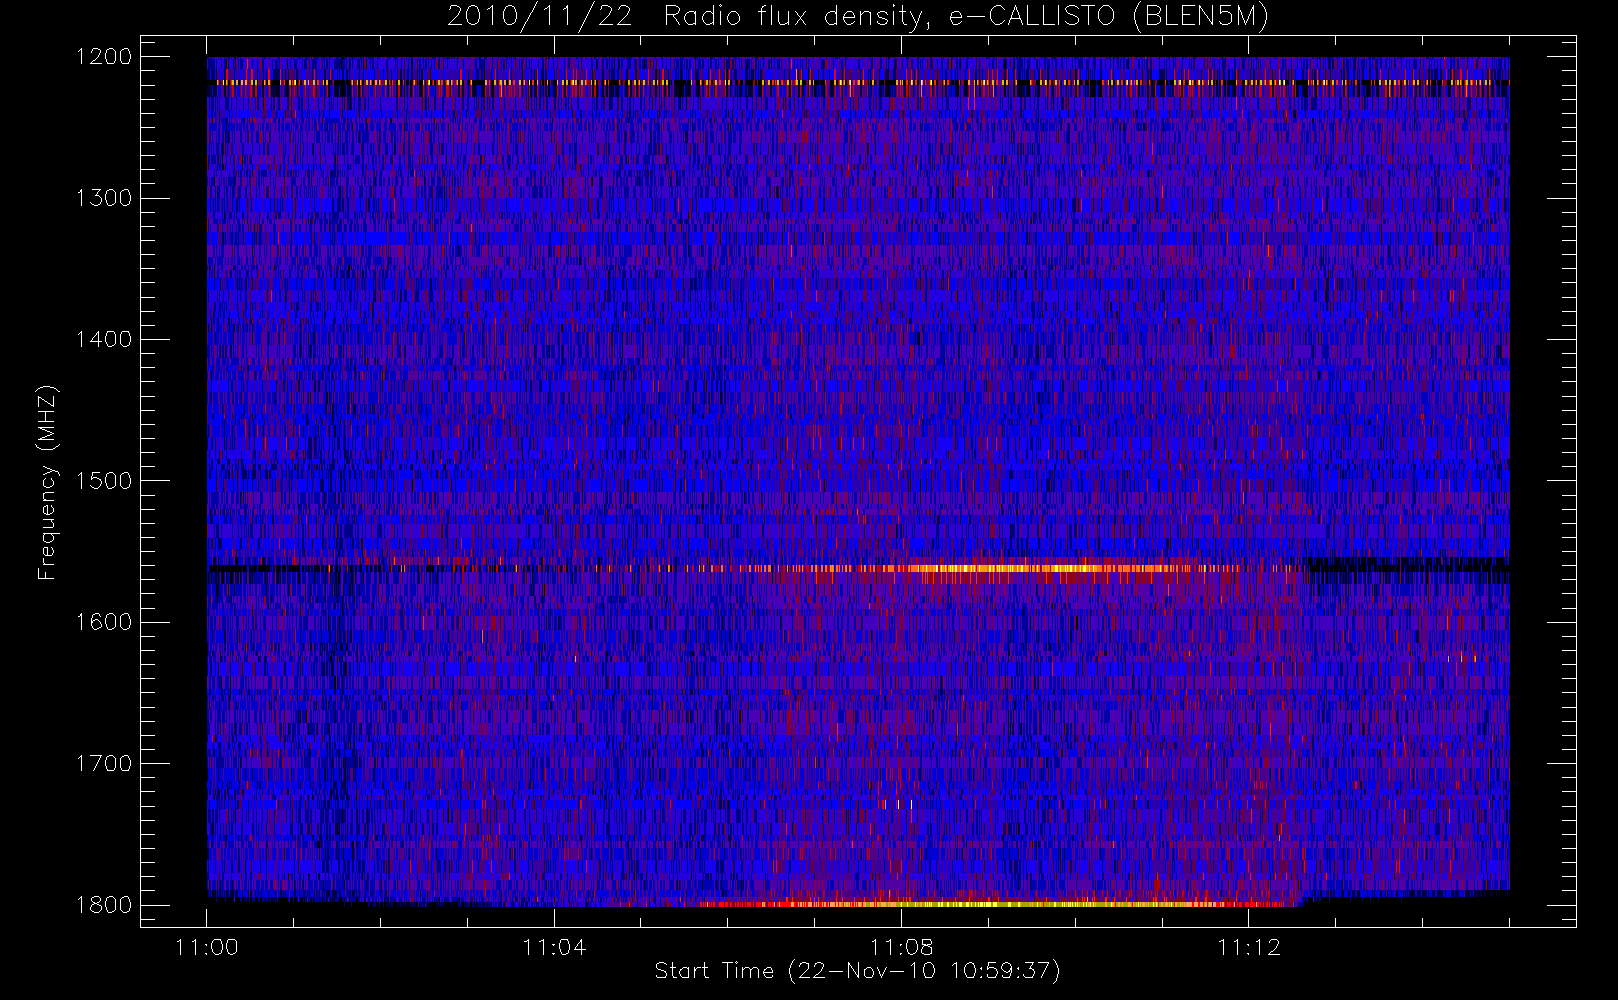Click the plot title '2010/11/22 Radio flux density, e-CALLISTO (BLEN5M)'
Screen dimensions: 1618x1000
858,17
